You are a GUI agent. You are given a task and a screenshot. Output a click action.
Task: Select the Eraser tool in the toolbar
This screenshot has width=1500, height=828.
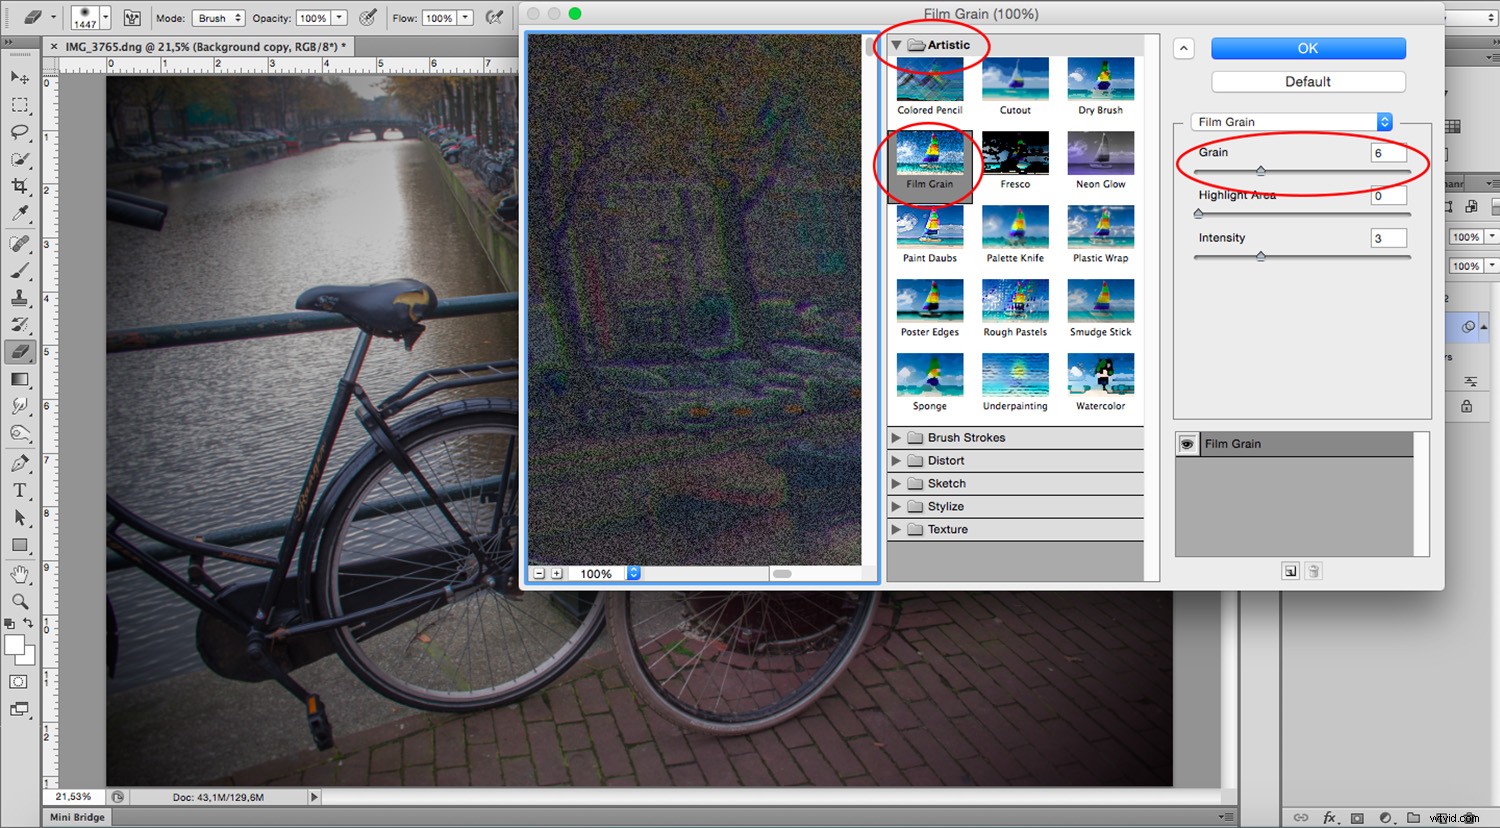(x=20, y=352)
